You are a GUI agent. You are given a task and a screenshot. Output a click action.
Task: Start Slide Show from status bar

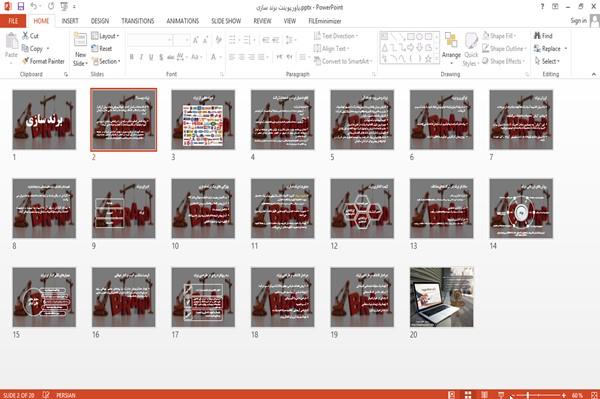pos(501,395)
